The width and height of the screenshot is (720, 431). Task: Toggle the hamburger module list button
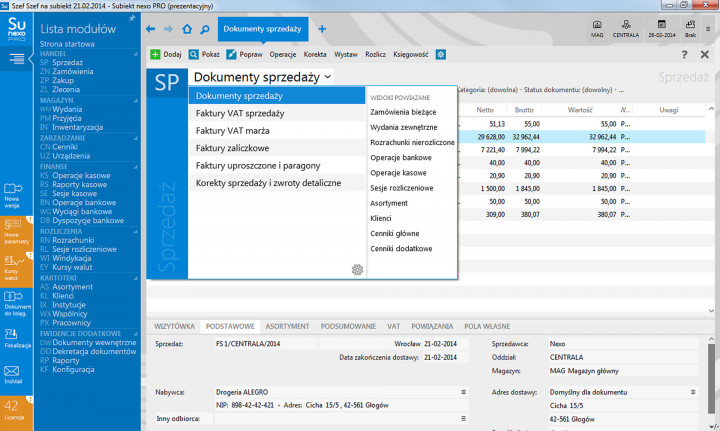(17, 61)
